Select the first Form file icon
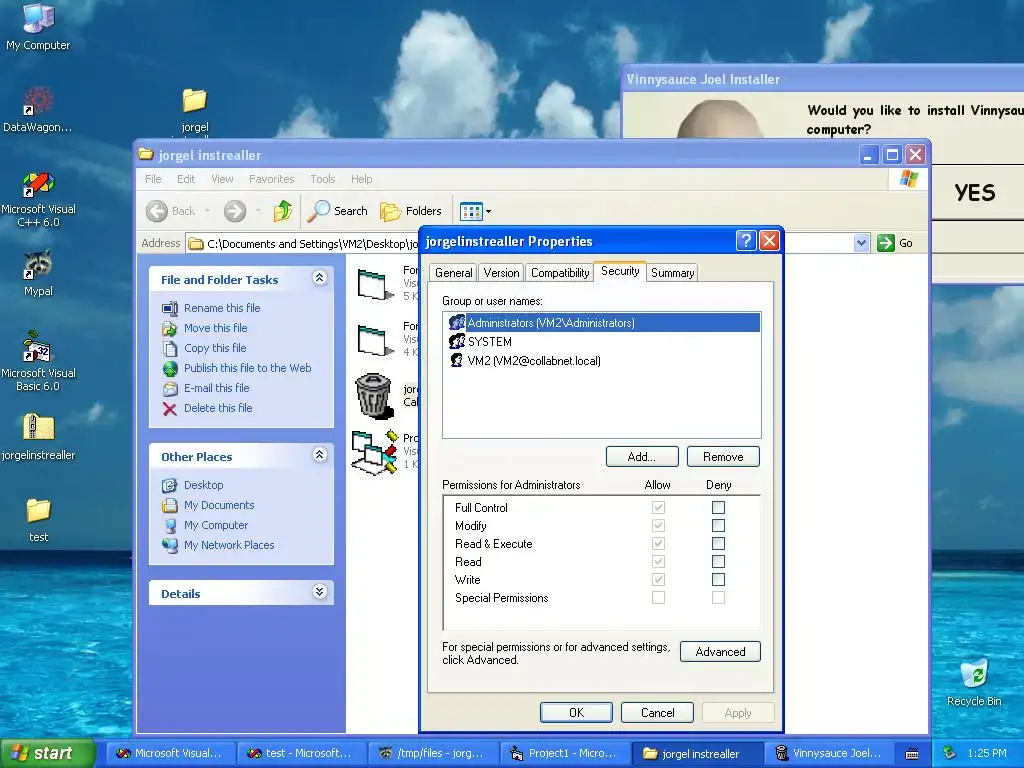 point(375,285)
